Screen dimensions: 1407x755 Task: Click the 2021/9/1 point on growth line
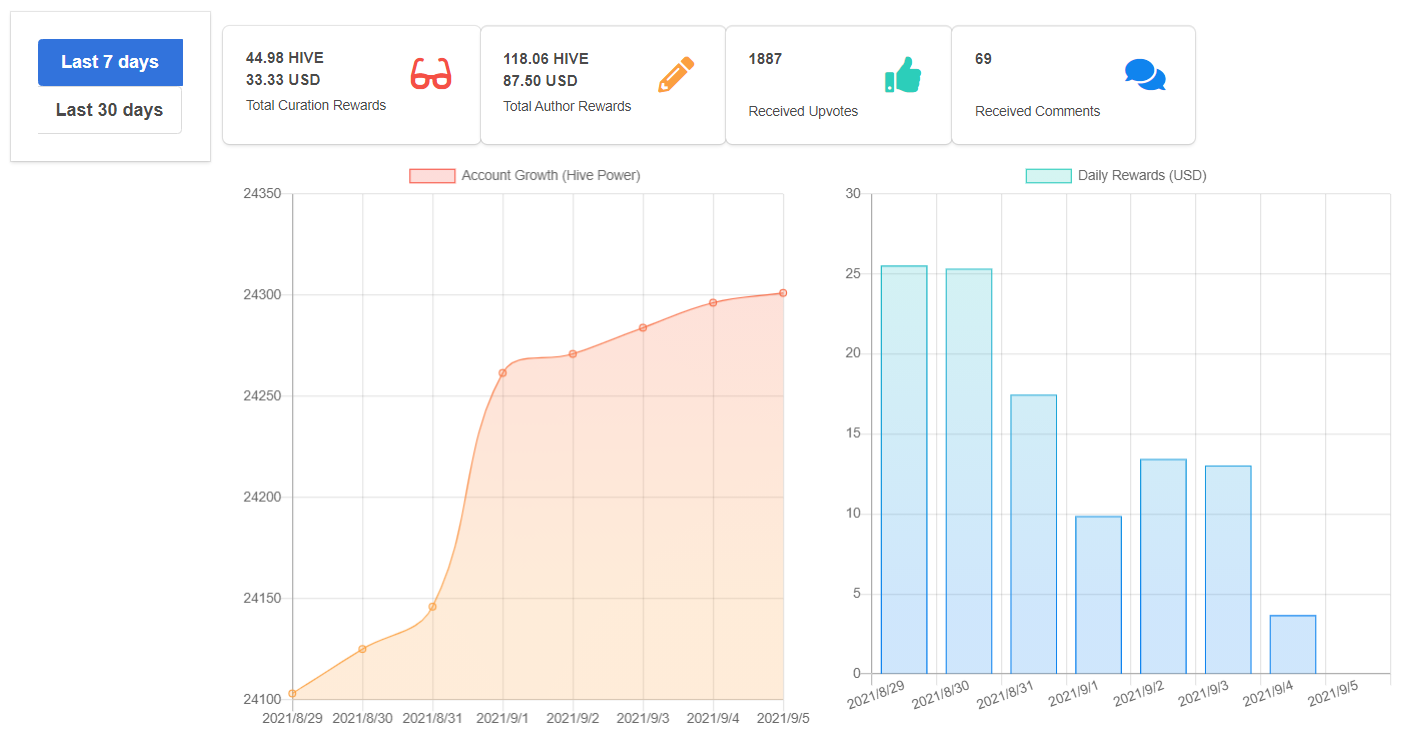tap(503, 373)
